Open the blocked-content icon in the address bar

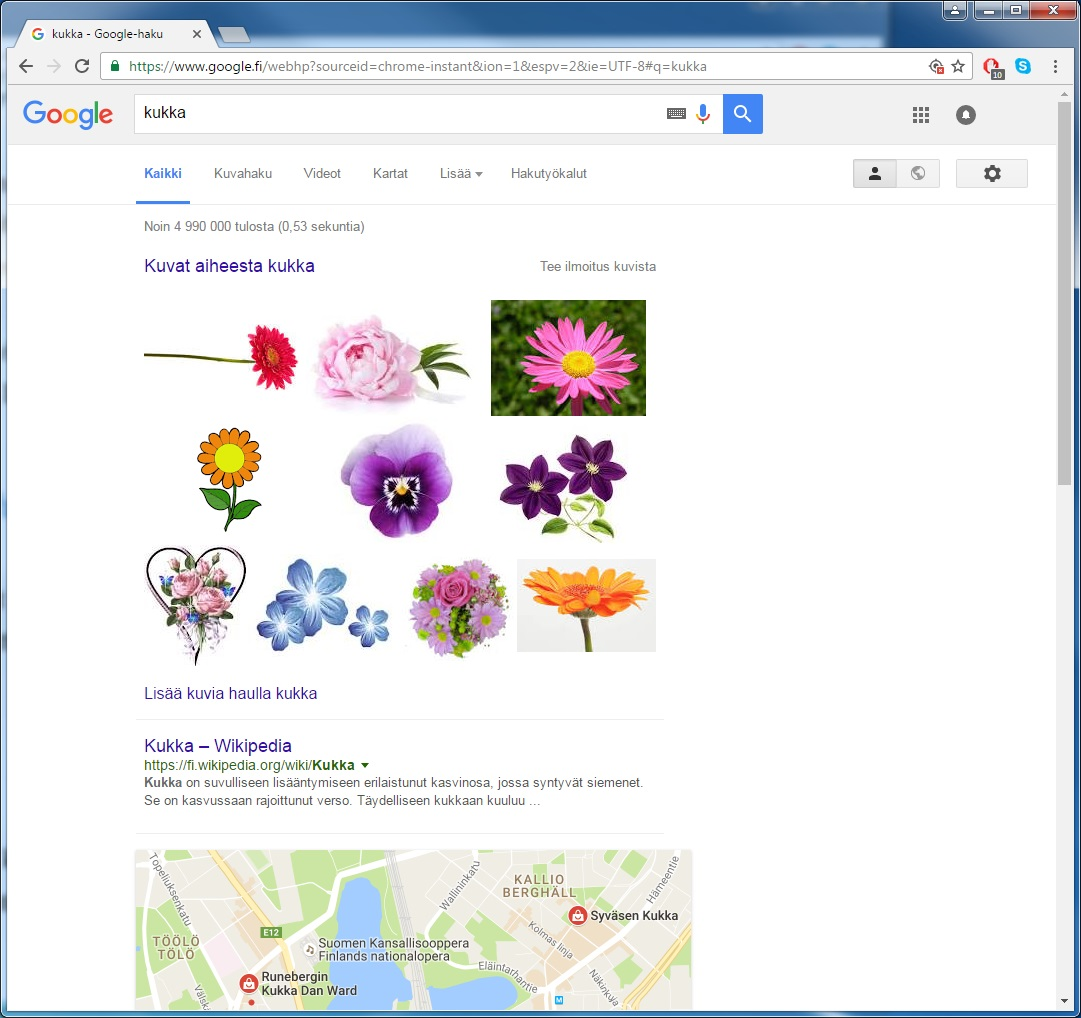[936, 66]
